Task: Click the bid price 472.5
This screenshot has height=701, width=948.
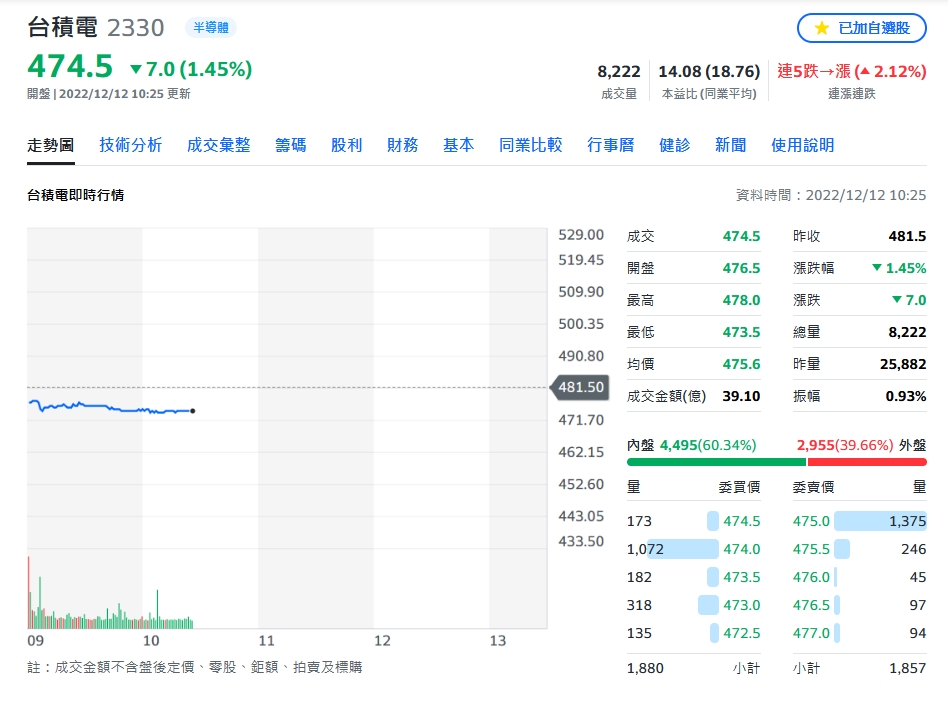Action: click(742, 633)
